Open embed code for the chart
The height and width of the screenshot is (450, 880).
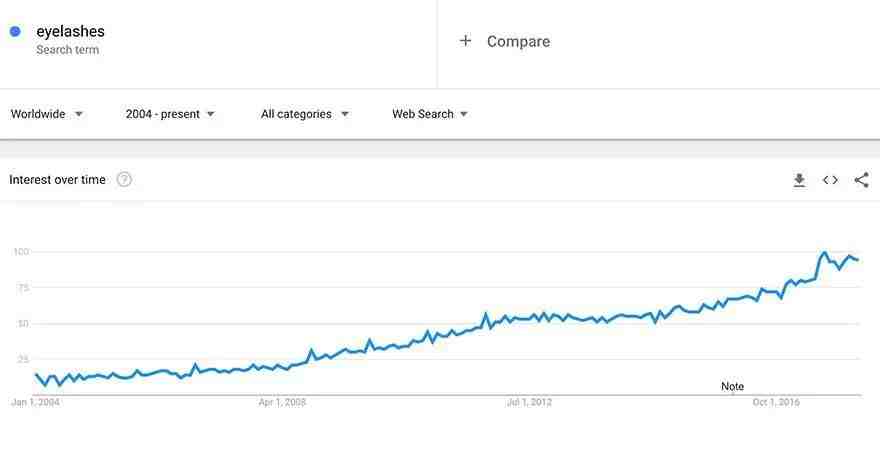pos(830,180)
